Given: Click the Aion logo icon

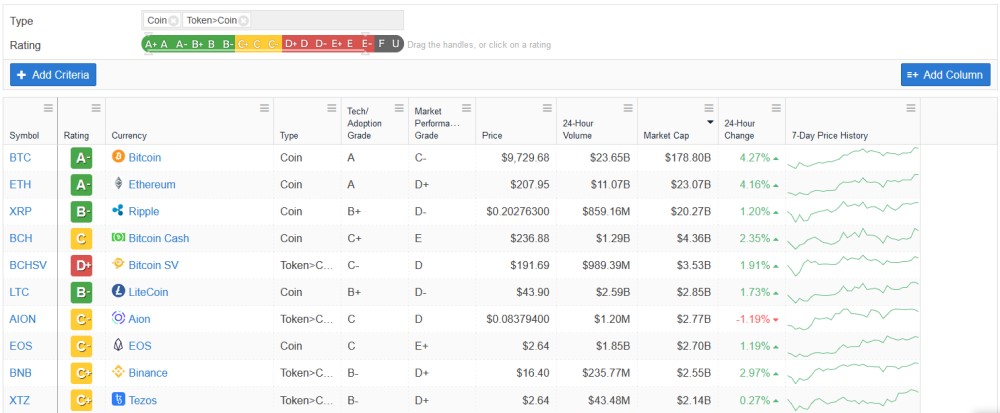Looking at the screenshot, I should tap(118, 318).
